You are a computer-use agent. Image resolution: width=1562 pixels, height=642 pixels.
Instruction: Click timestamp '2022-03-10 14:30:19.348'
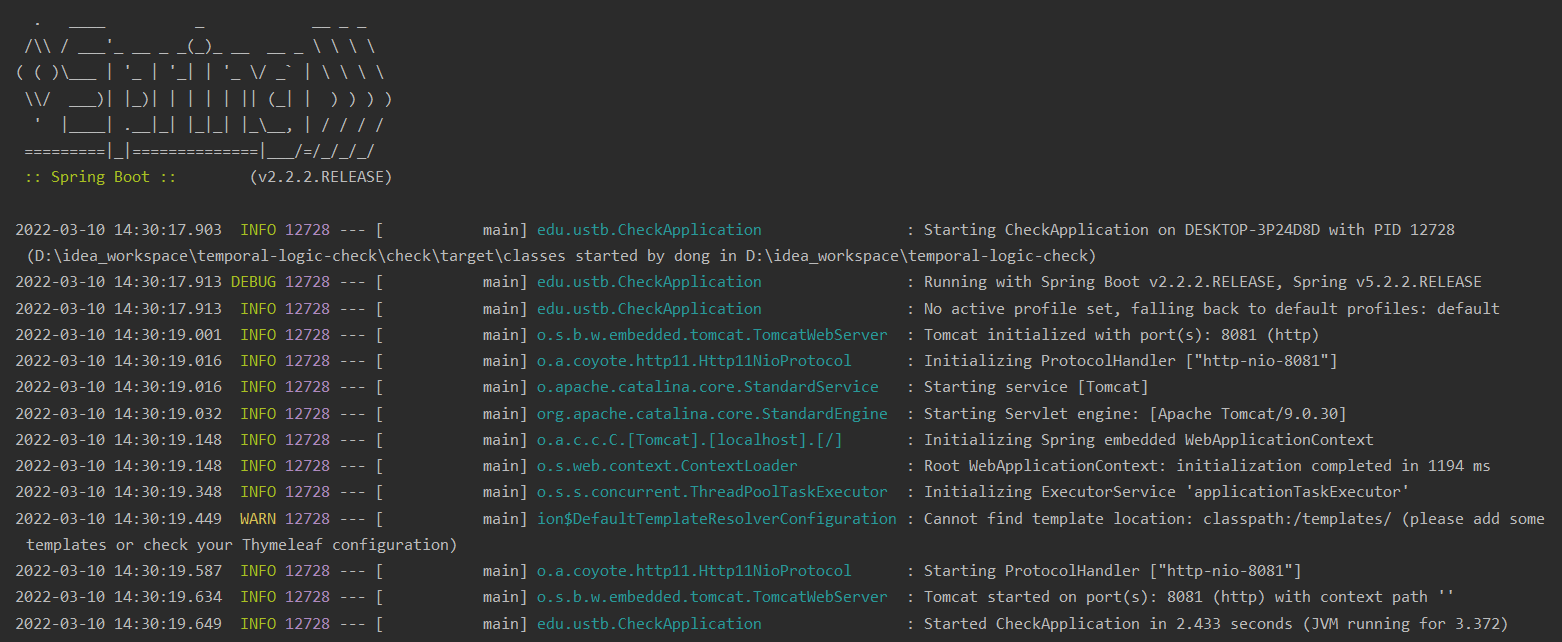pos(119,492)
